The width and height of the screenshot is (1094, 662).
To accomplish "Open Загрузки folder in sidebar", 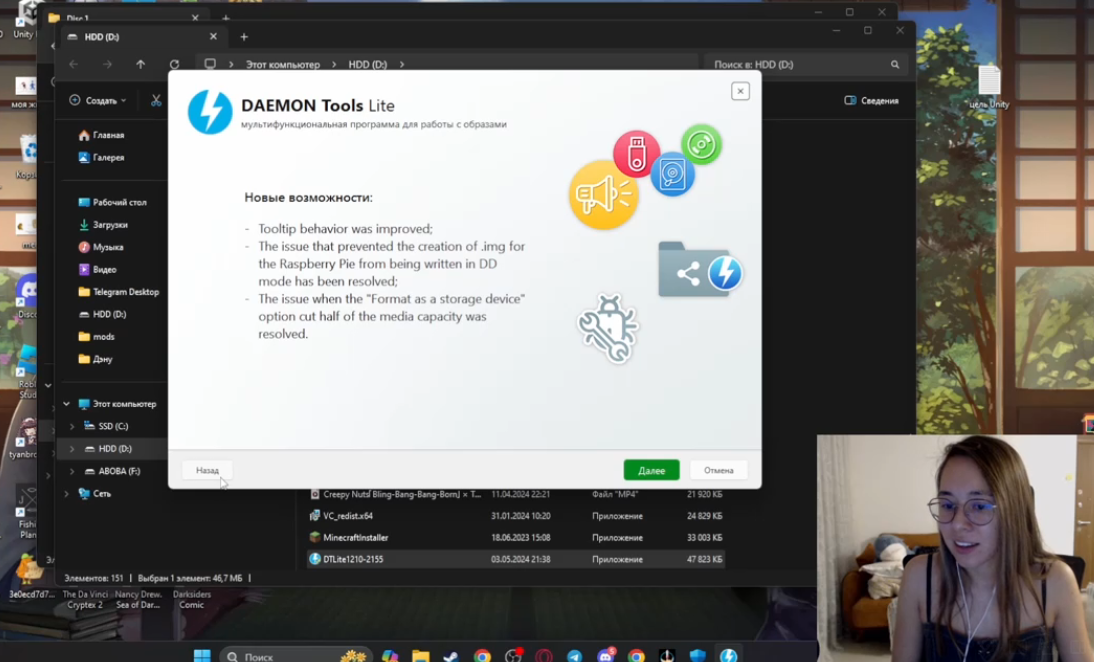I will tap(103, 225).
